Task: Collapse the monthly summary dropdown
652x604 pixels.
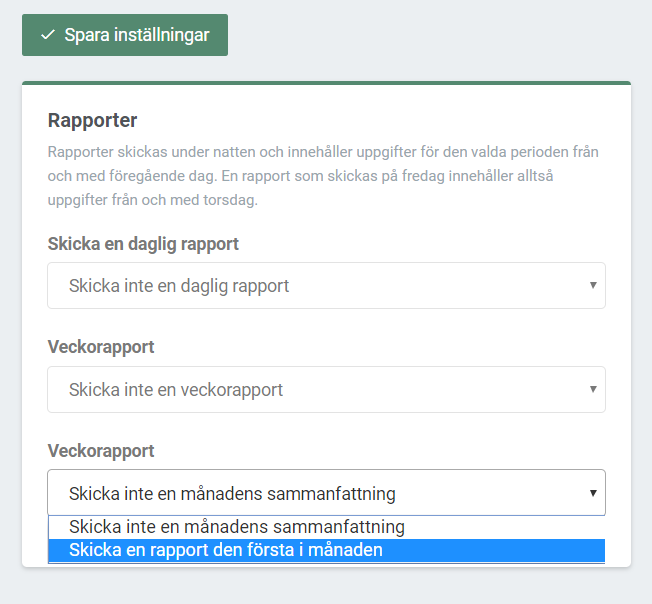Action: tap(326, 493)
